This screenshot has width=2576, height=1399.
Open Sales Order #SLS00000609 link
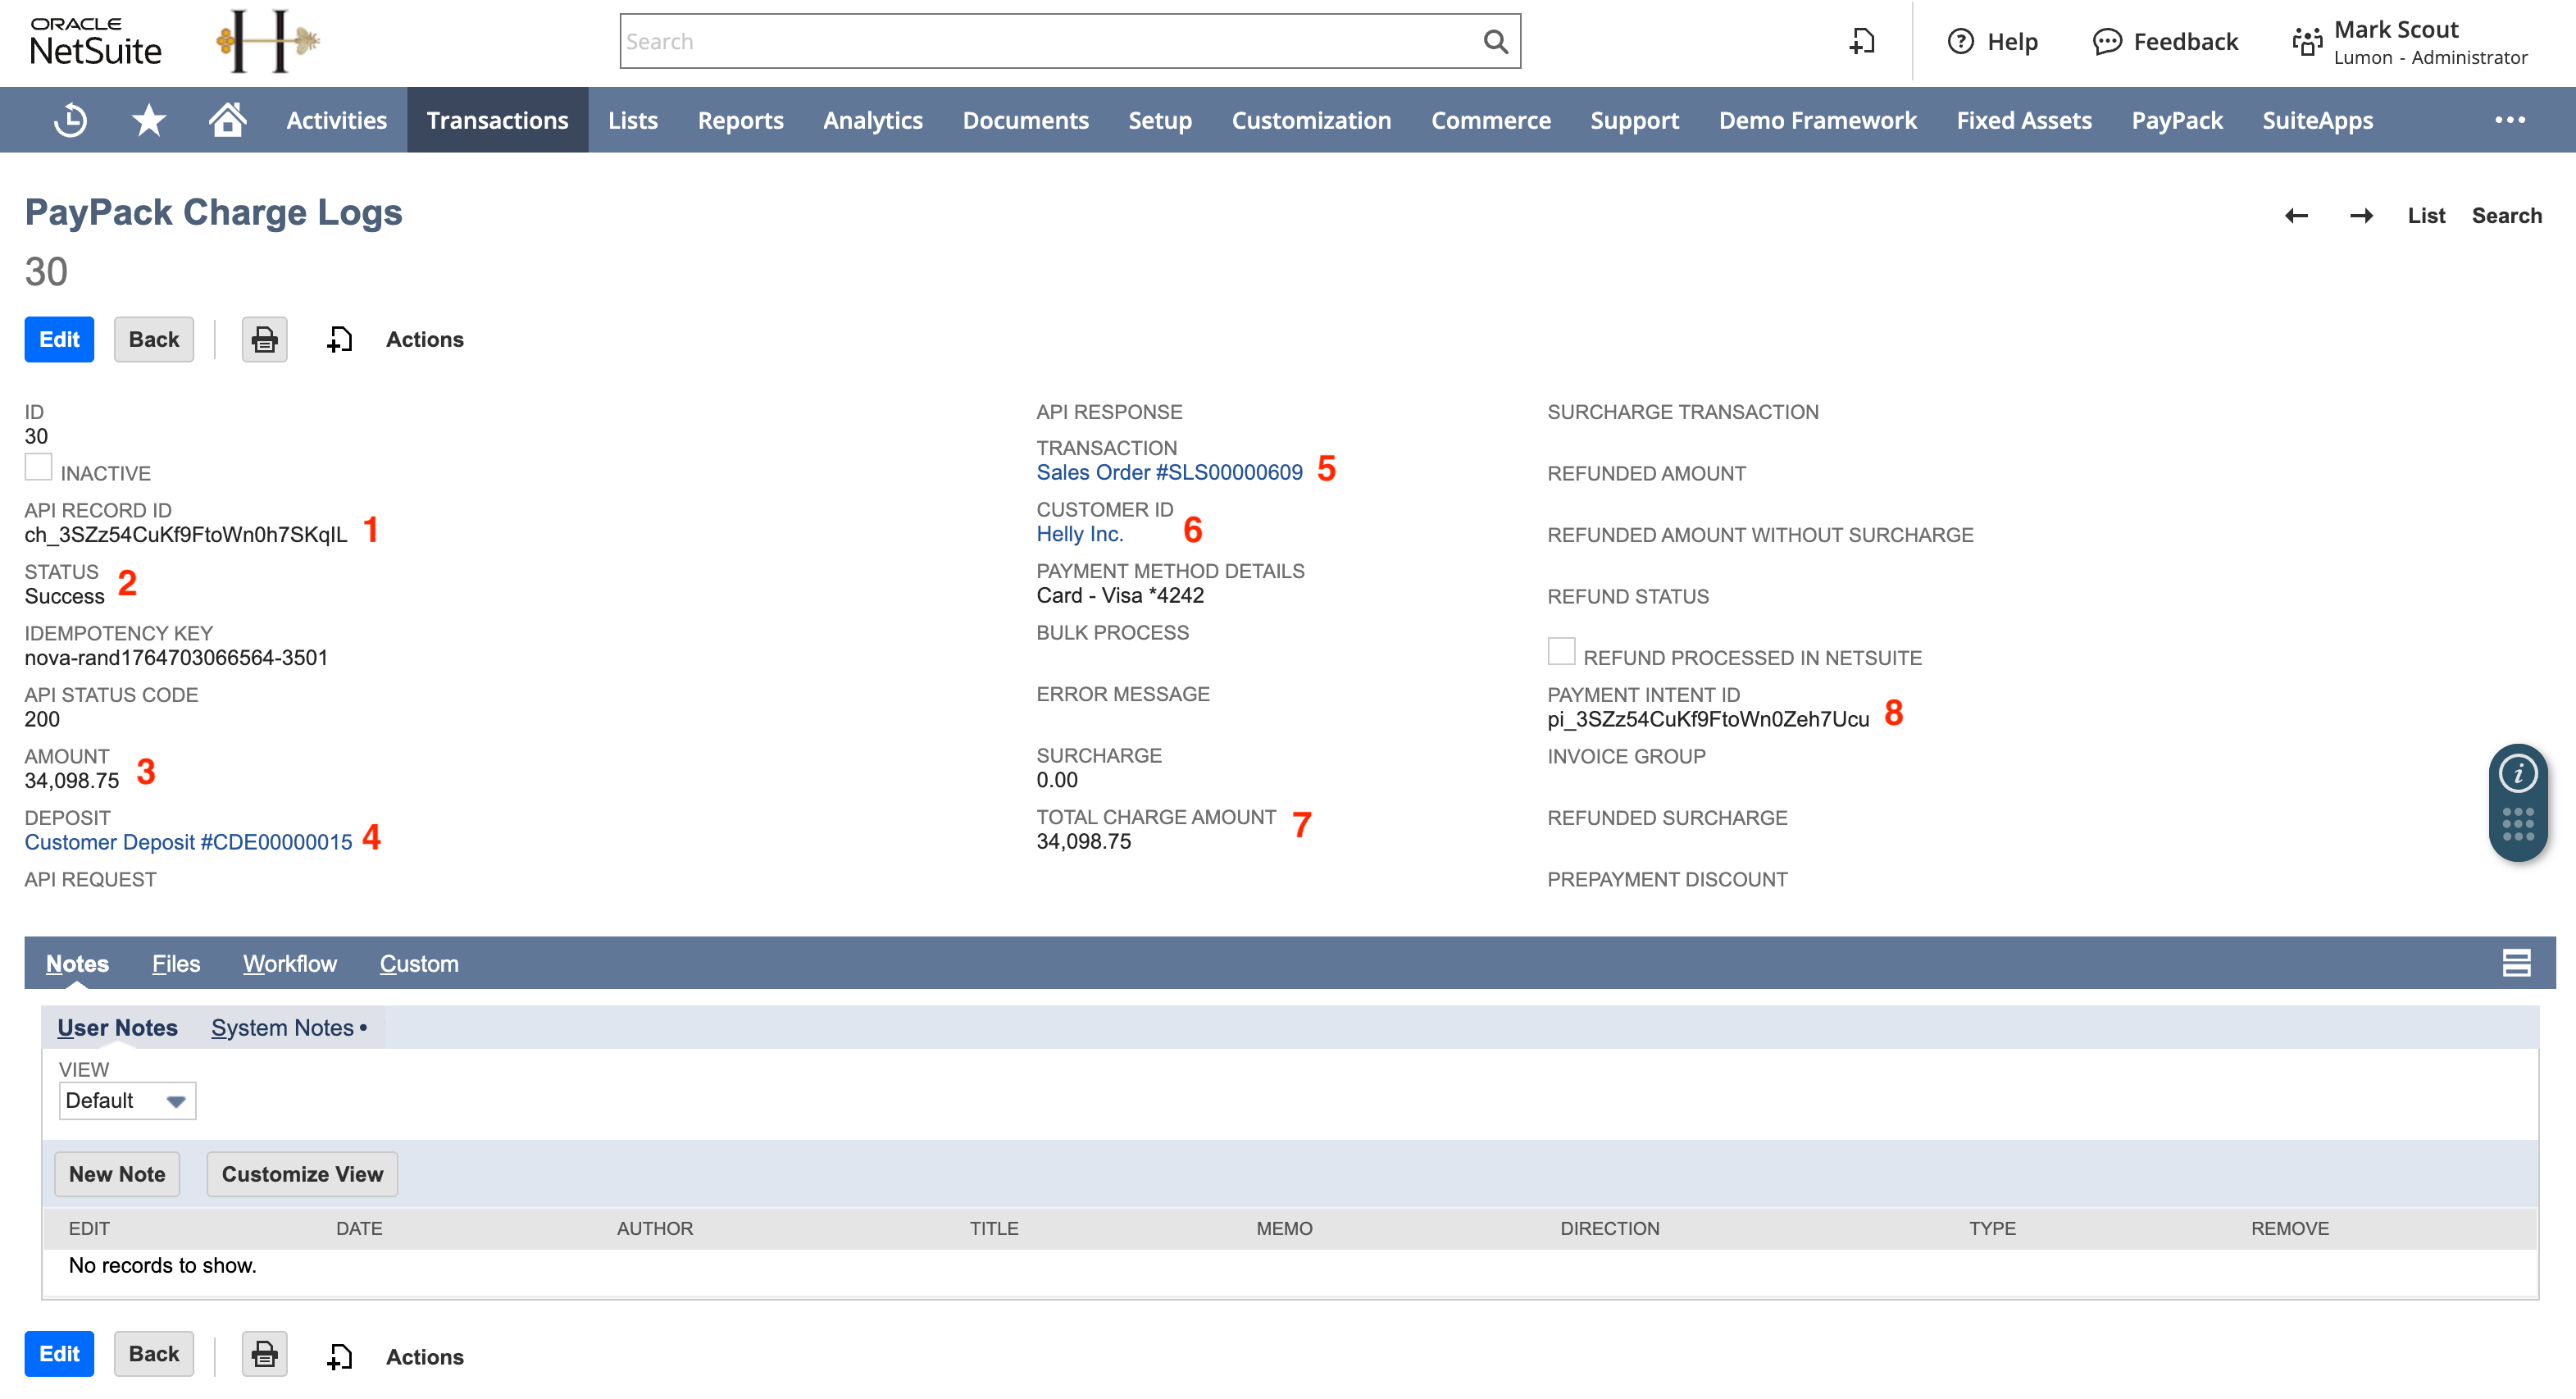1169,473
